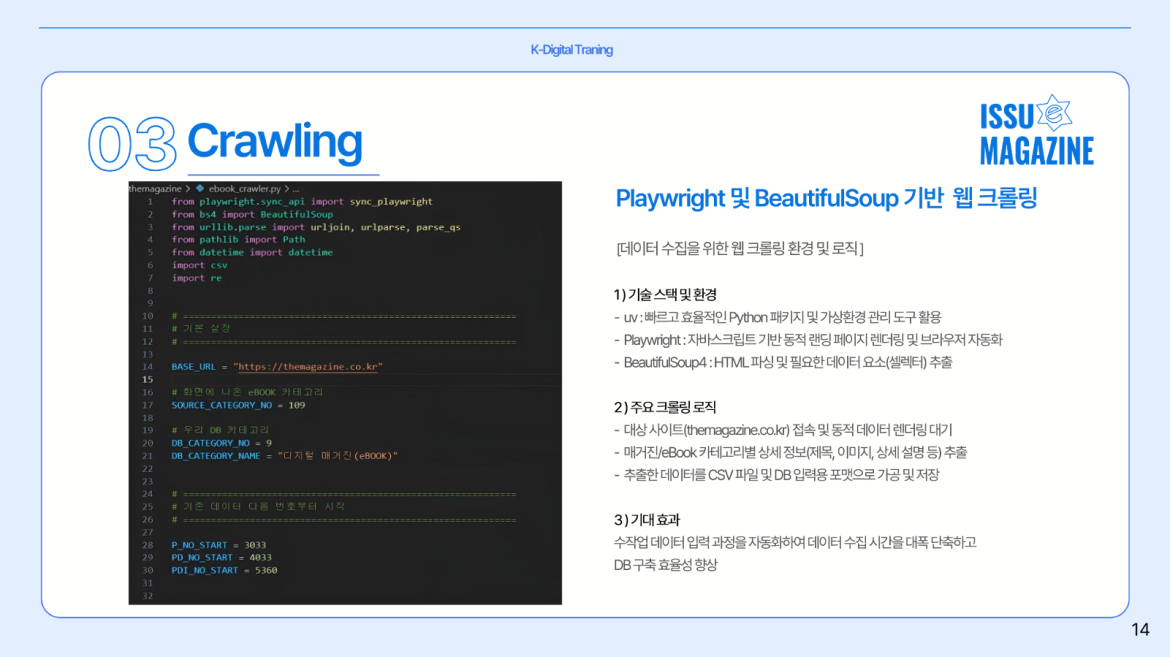The image size is (1170, 657).
Task: Click the comment # 우리 DB 카테고리
Action: click(x=220, y=430)
